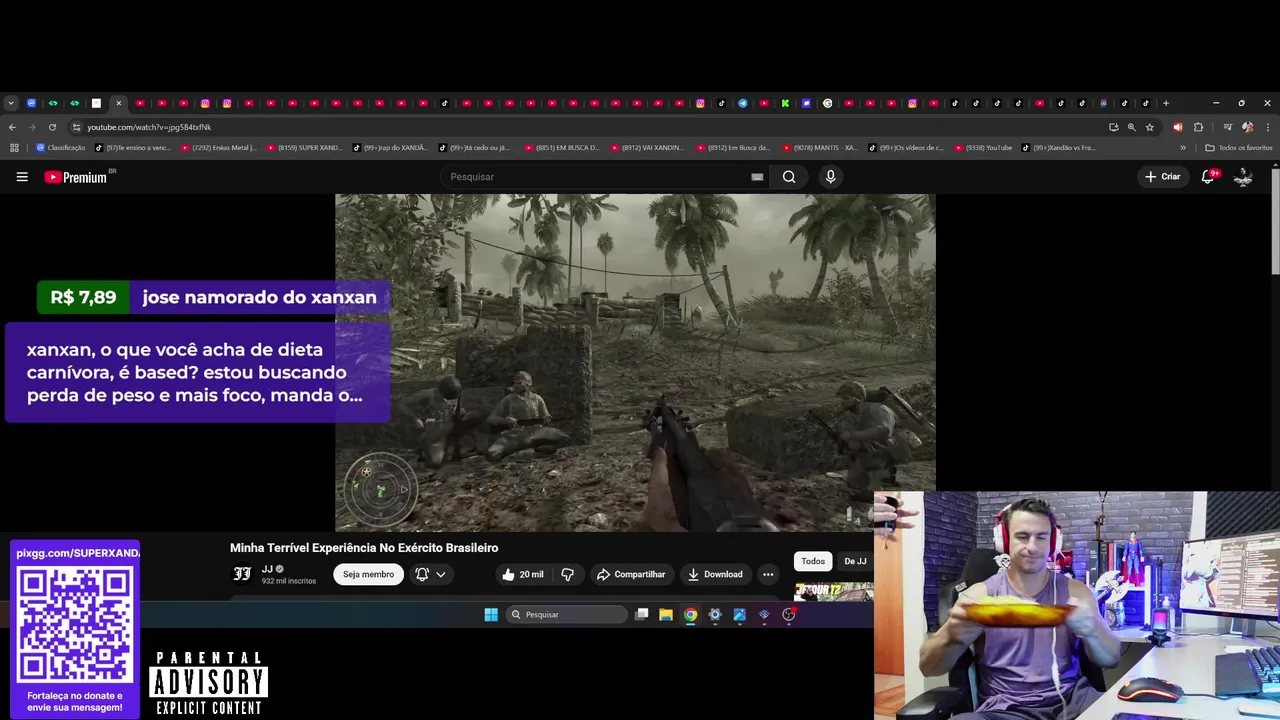Switch to the Google tab
Screen dimensions: 1280x720
pos(827,103)
